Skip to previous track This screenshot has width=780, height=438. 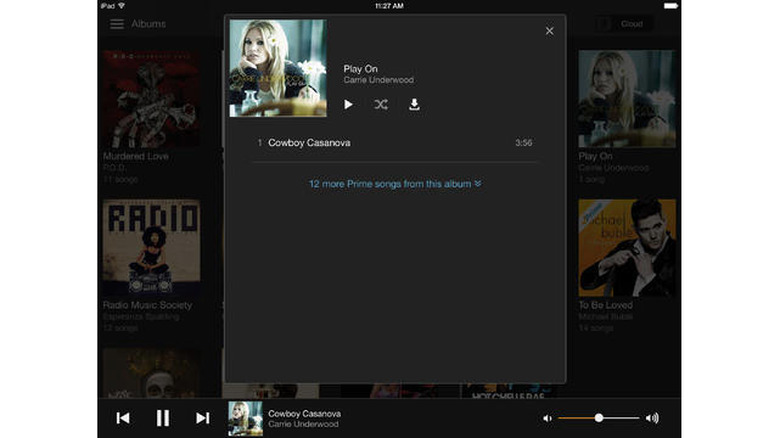(x=123, y=418)
